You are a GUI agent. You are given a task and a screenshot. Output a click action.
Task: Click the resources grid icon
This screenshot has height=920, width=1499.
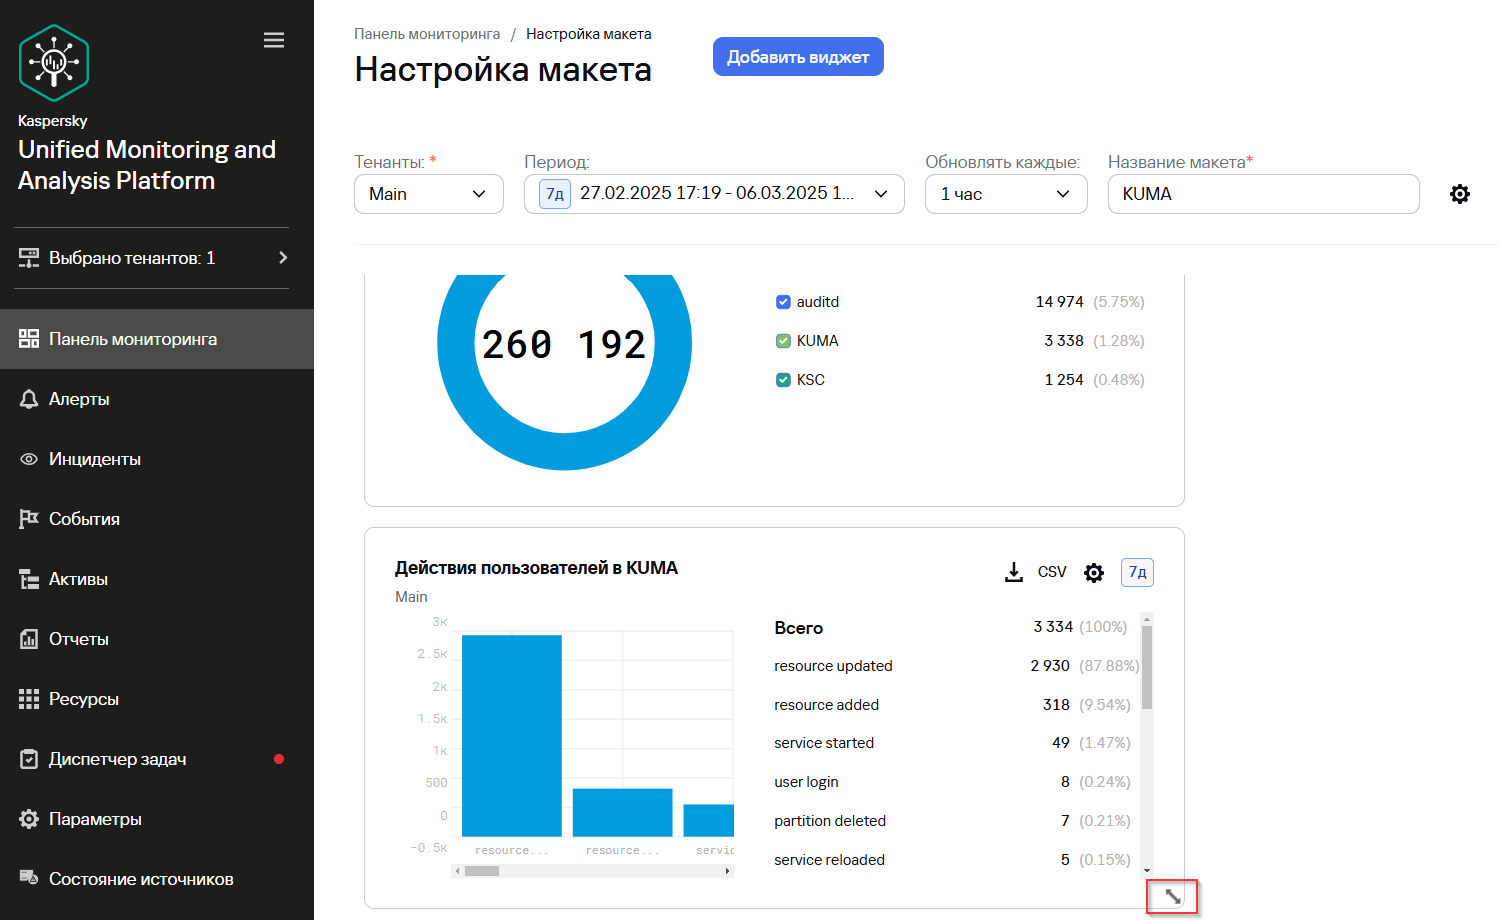click(x=29, y=699)
